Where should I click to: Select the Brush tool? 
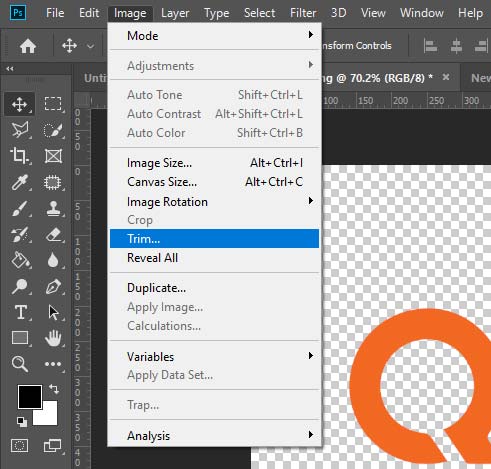coord(19,209)
